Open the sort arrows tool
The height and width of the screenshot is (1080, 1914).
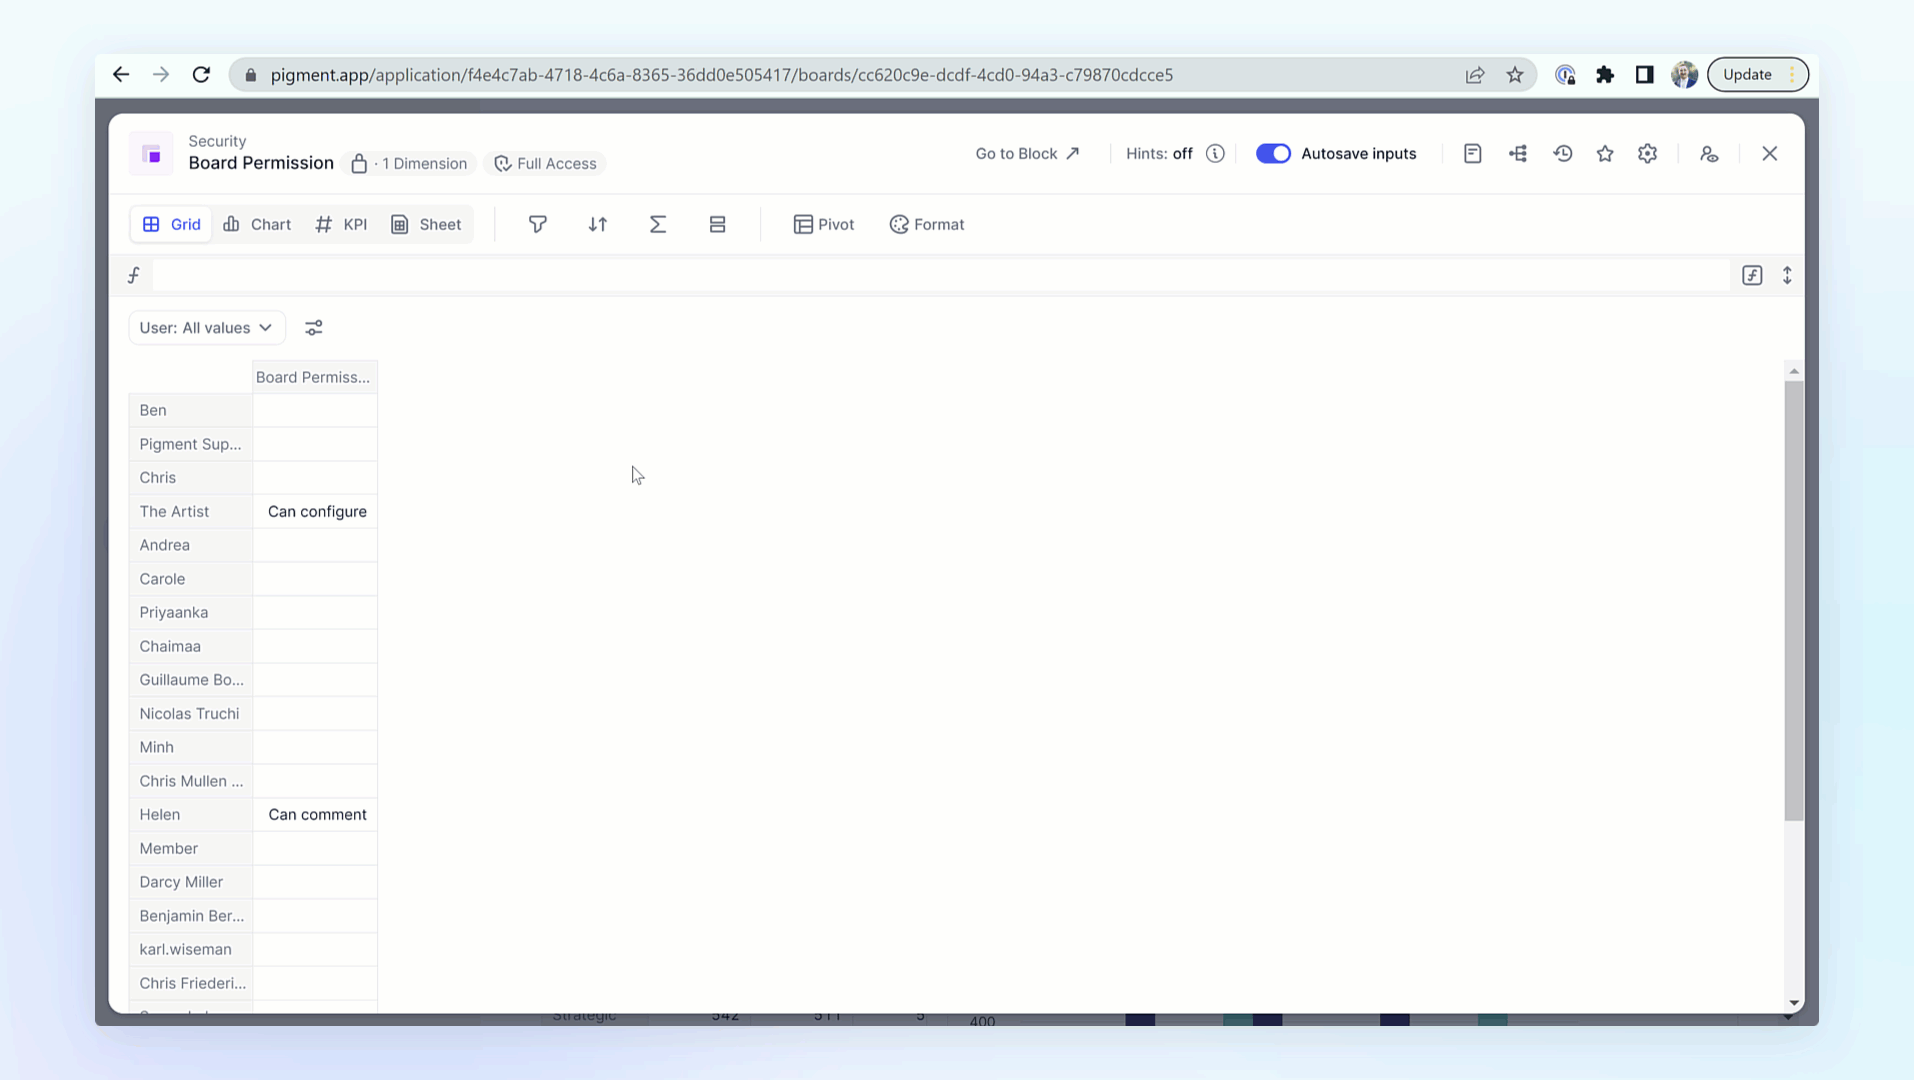tap(597, 224)
